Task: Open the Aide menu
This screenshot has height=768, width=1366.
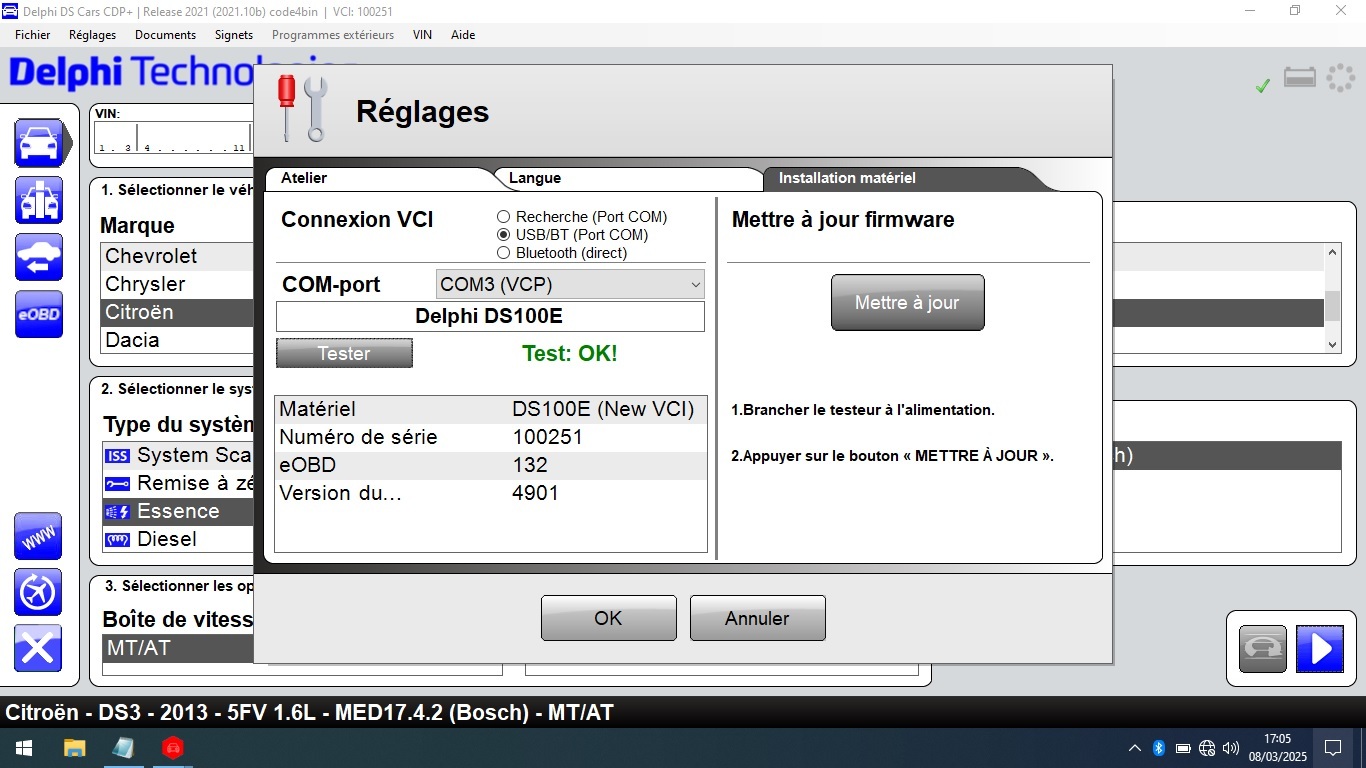Action: tap(463, 34)
